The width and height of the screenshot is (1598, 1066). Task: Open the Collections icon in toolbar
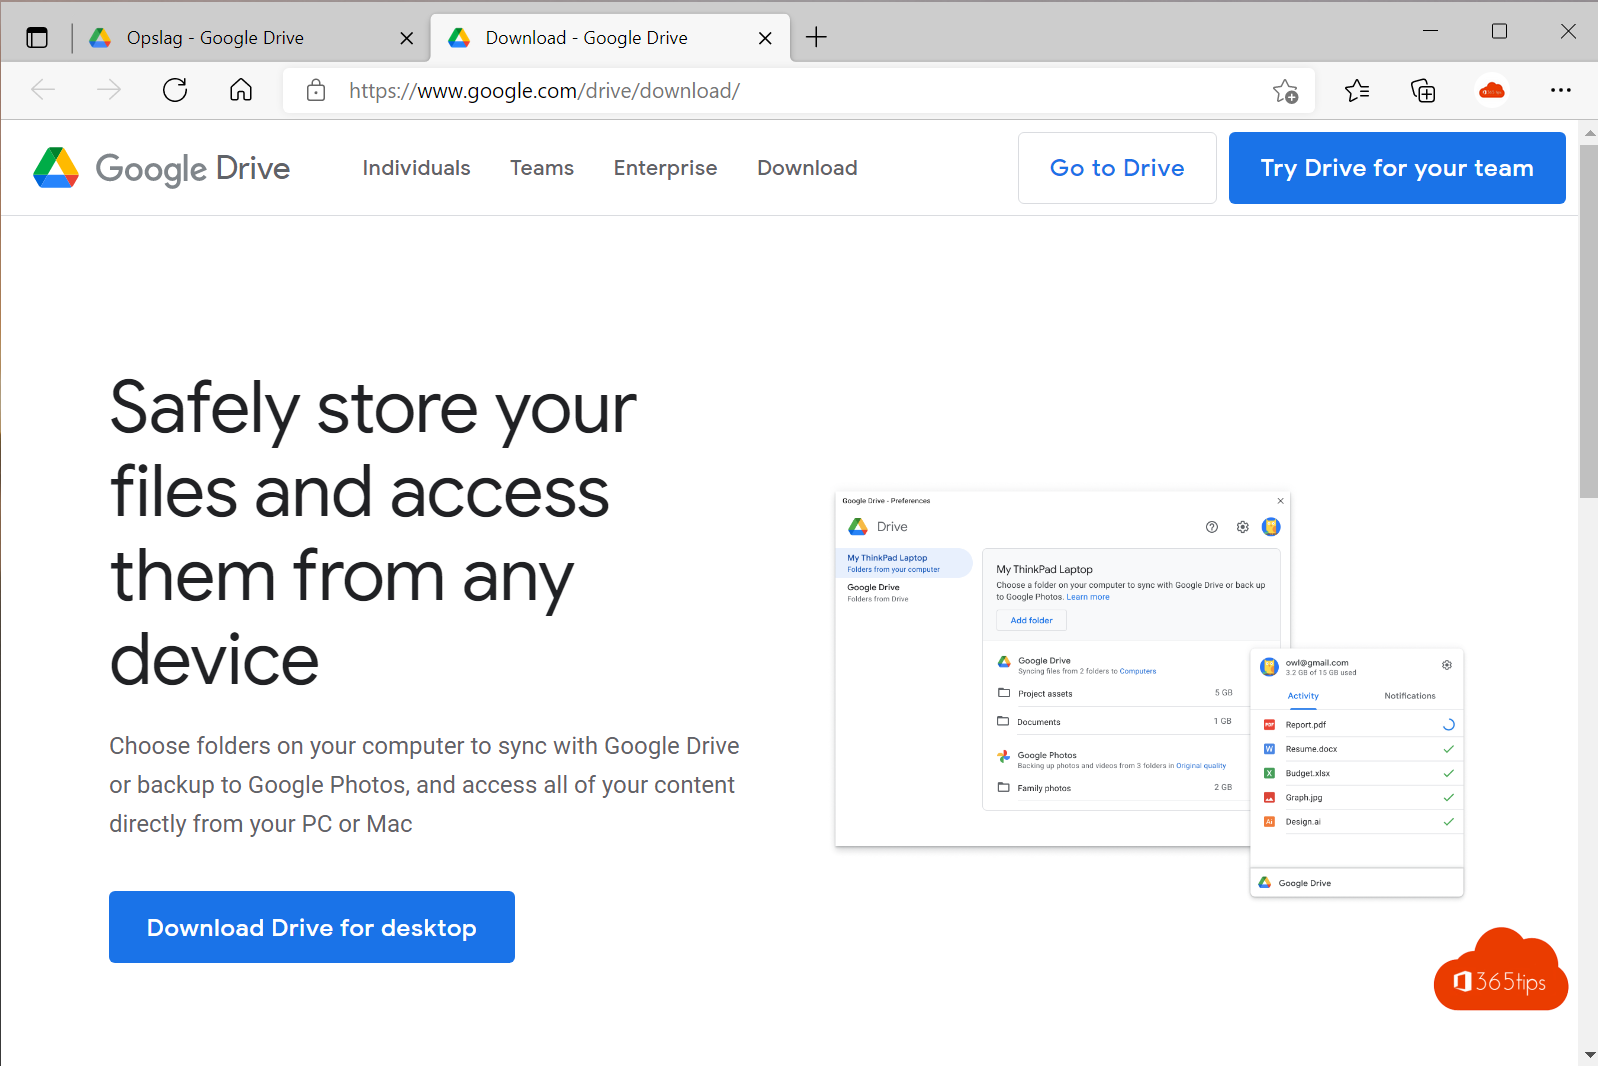pos(1423,91)
